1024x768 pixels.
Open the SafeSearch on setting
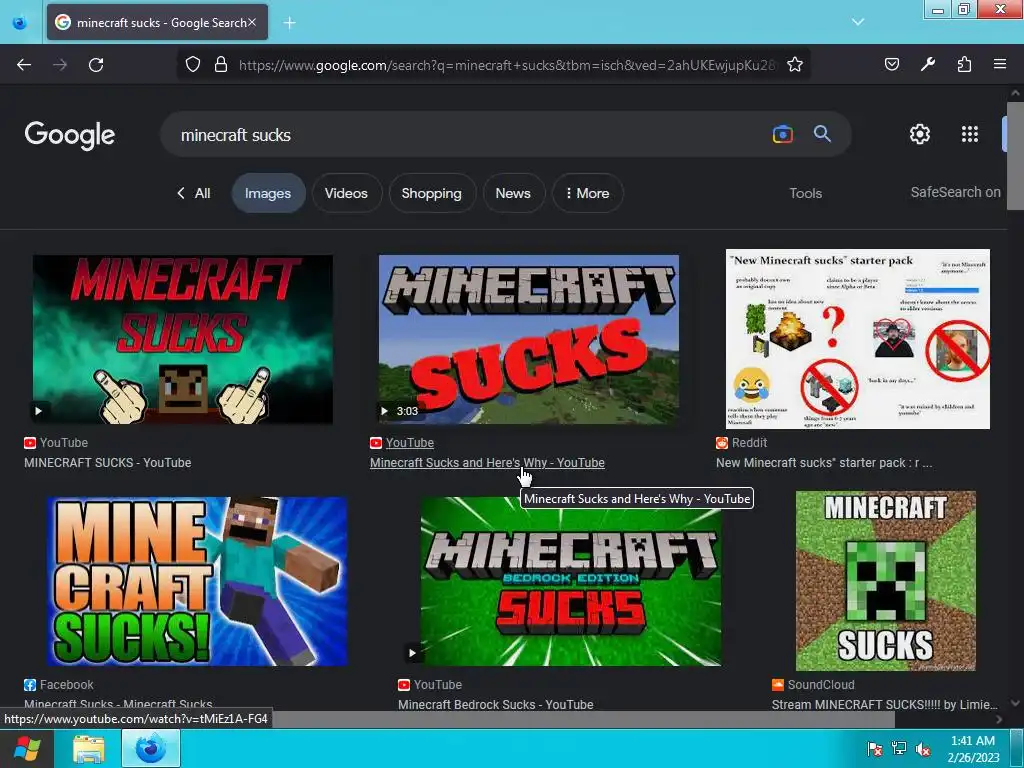coord(955,192)
